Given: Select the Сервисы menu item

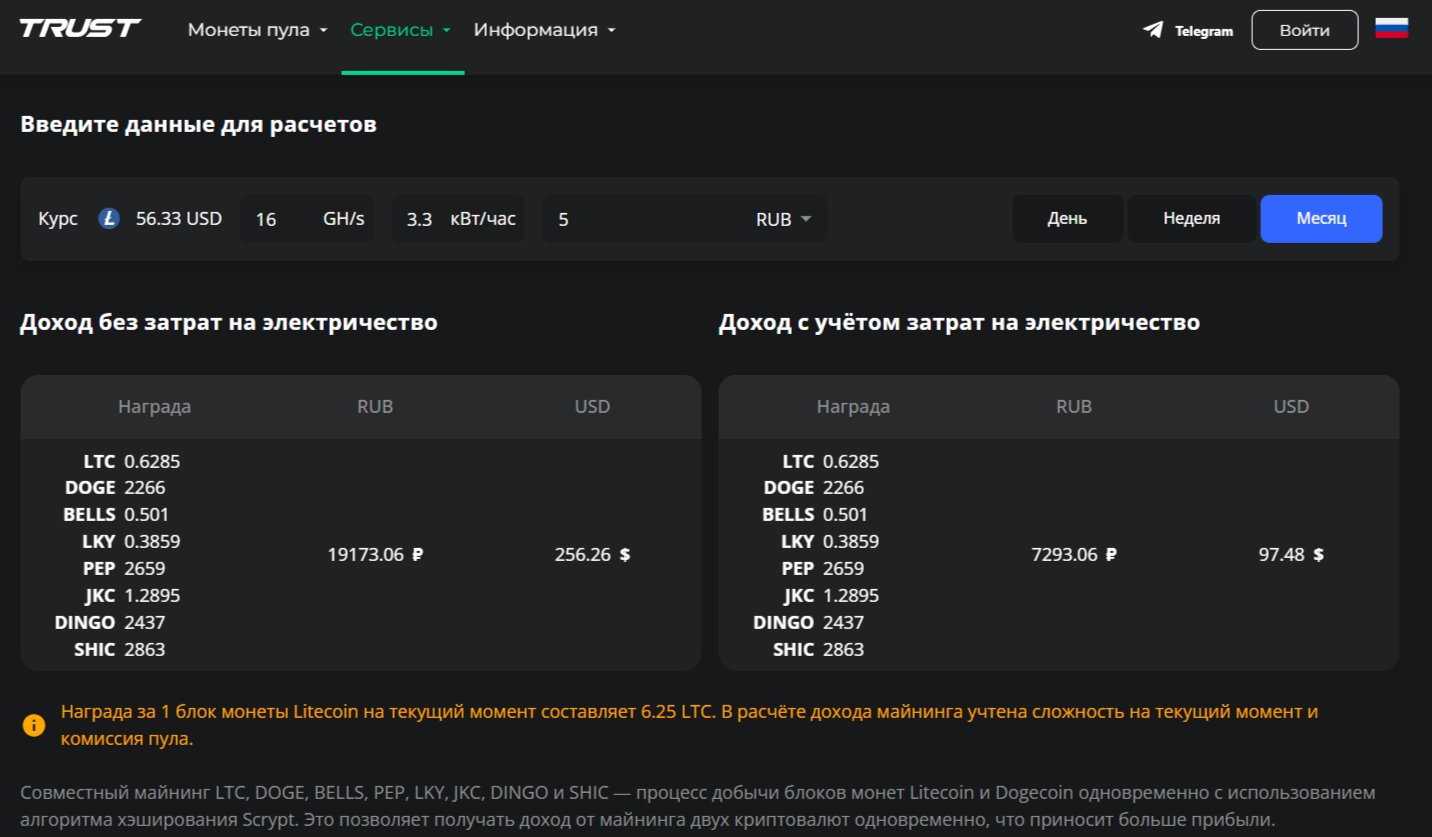Looking at the screenshot, I should click(x=394, y=30).
